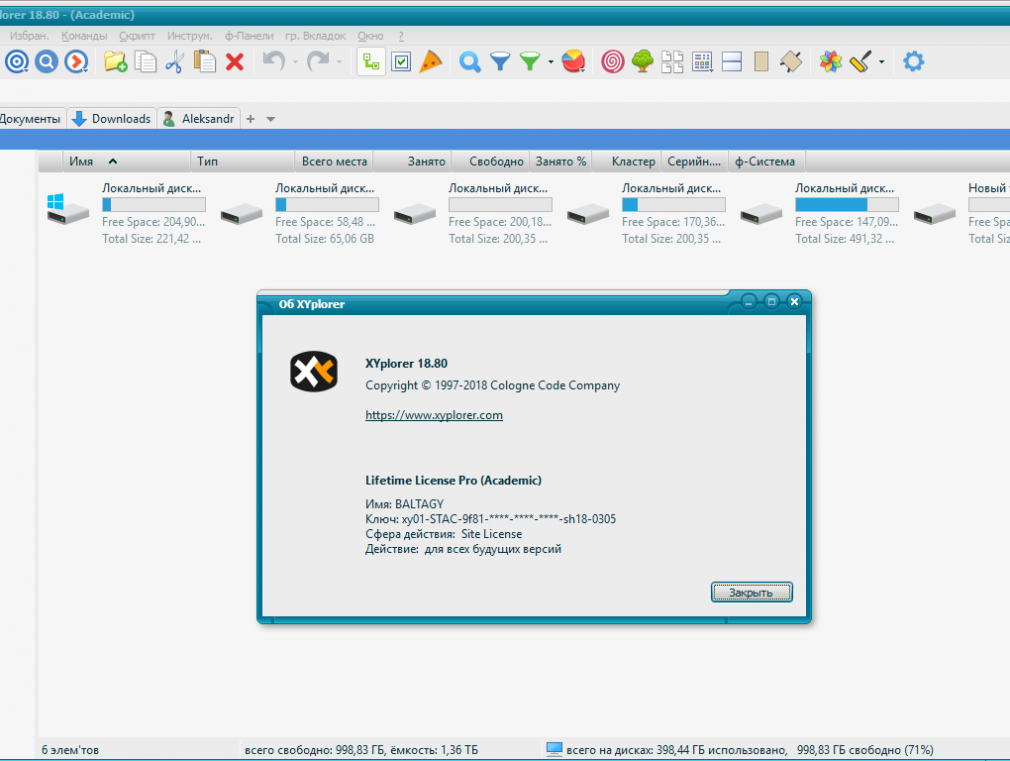The height and width of the screenshot is (761, 1010).
Task: Toggle the dual pane layout button
Action: 732,62
